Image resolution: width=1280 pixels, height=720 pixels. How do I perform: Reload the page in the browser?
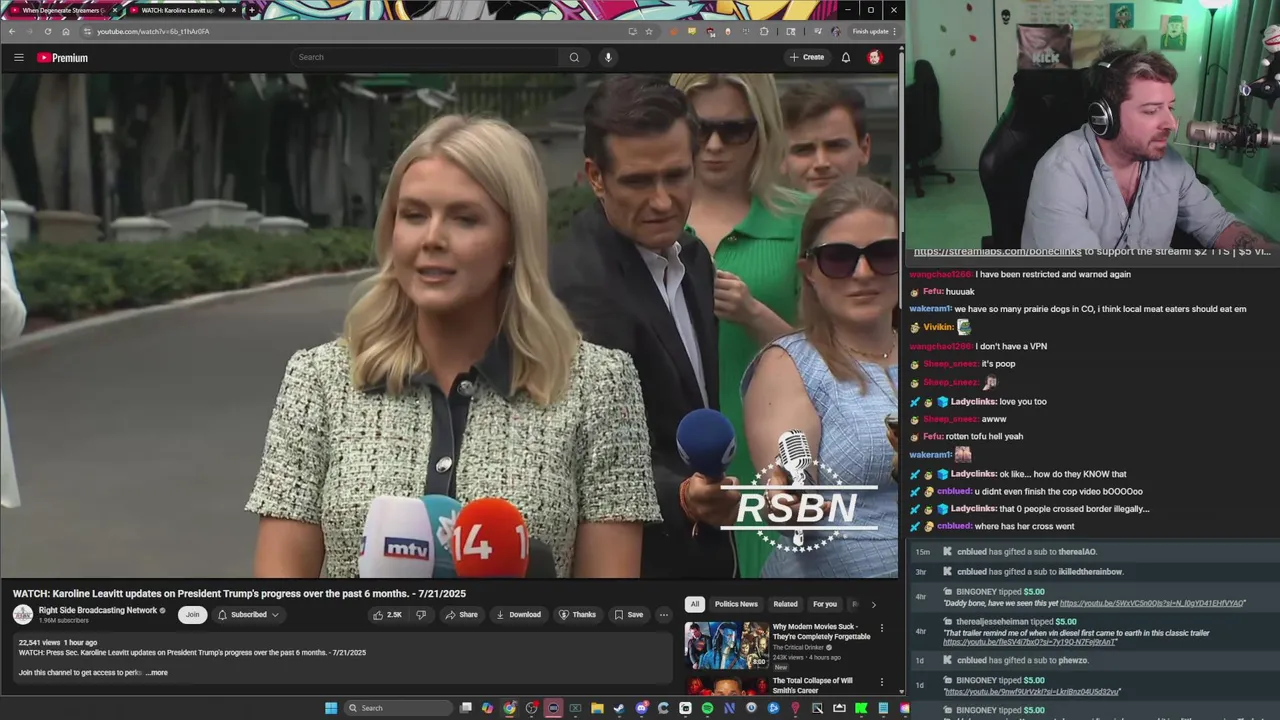47,31
